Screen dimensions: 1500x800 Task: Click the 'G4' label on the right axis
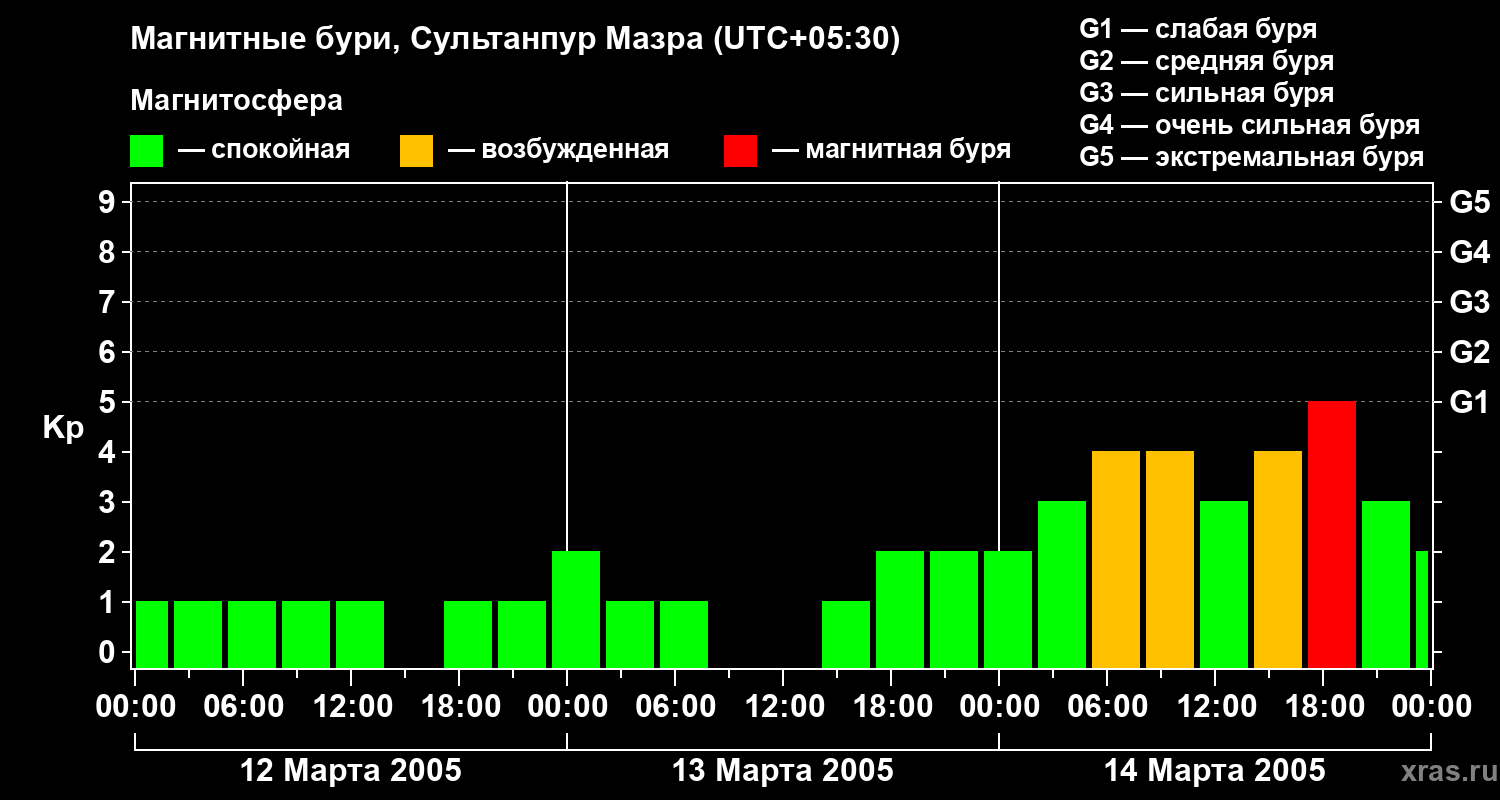pyautogui.click(x=1469, y=253)
